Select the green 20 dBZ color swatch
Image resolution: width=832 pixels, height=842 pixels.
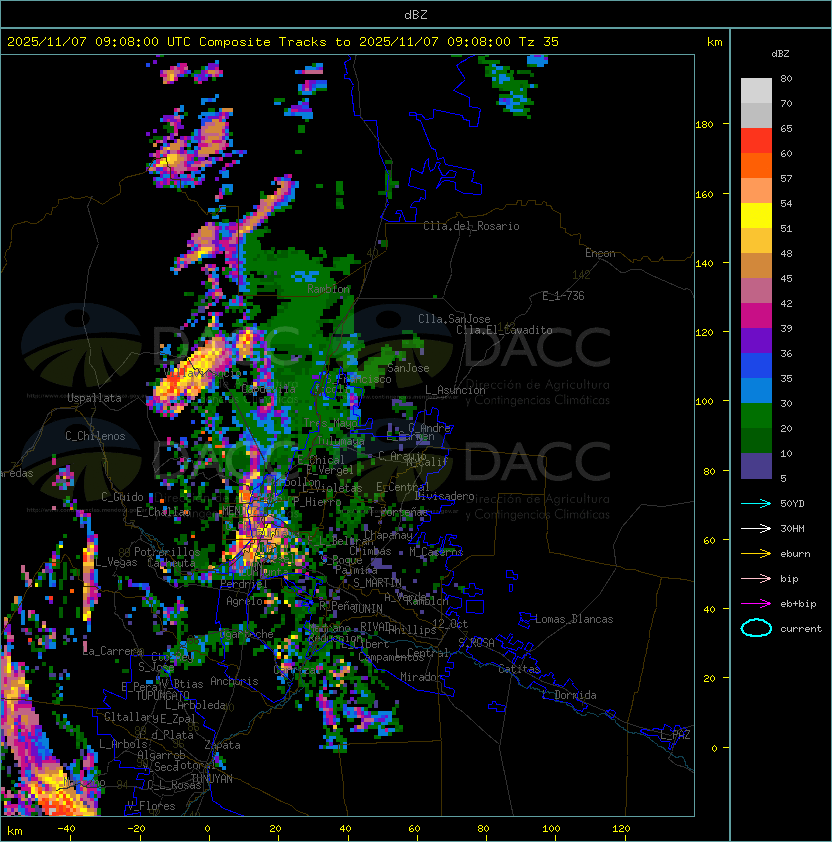[x=756, y=416]
